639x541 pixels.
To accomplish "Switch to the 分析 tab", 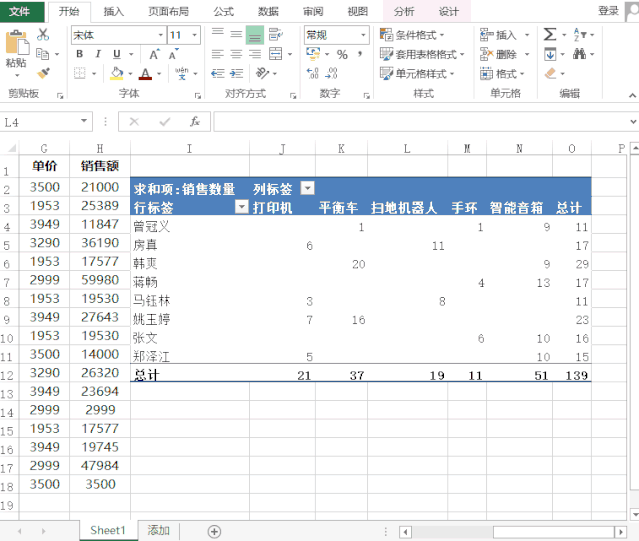I will pos(404,11).
